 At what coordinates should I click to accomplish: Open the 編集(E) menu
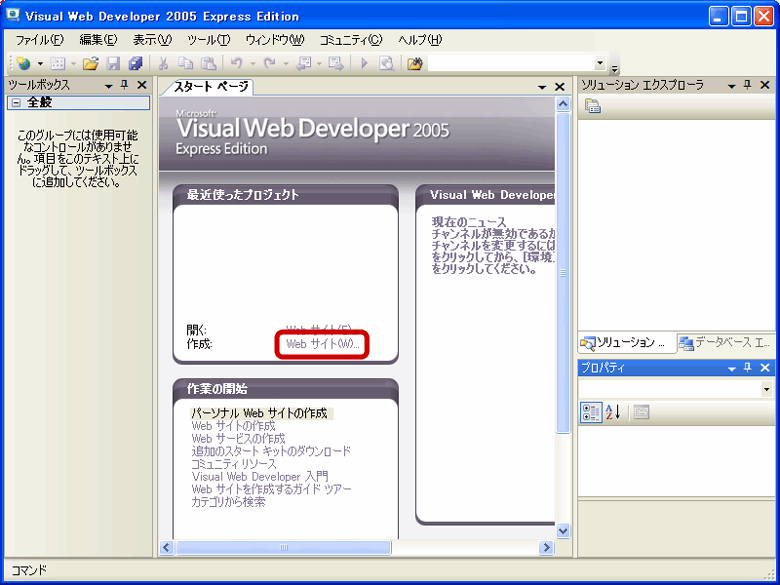click(x=98, y=40)
